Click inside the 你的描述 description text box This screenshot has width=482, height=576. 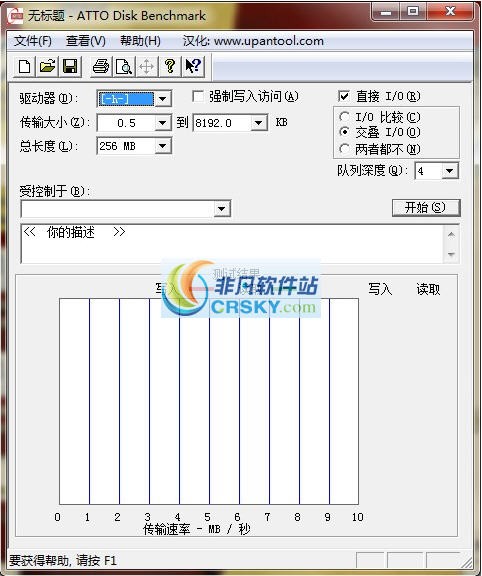click(233, 244)
